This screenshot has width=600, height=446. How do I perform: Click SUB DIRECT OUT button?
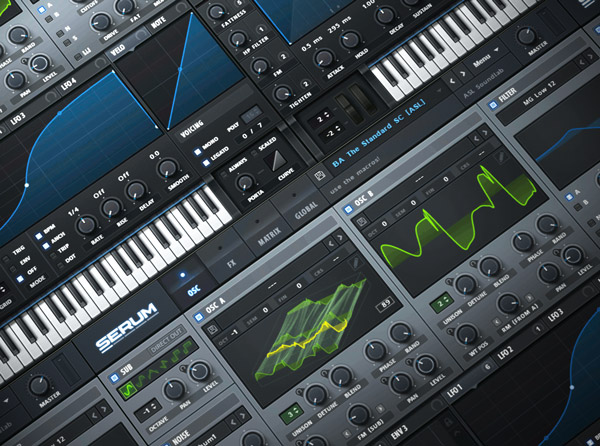point(166,340)
